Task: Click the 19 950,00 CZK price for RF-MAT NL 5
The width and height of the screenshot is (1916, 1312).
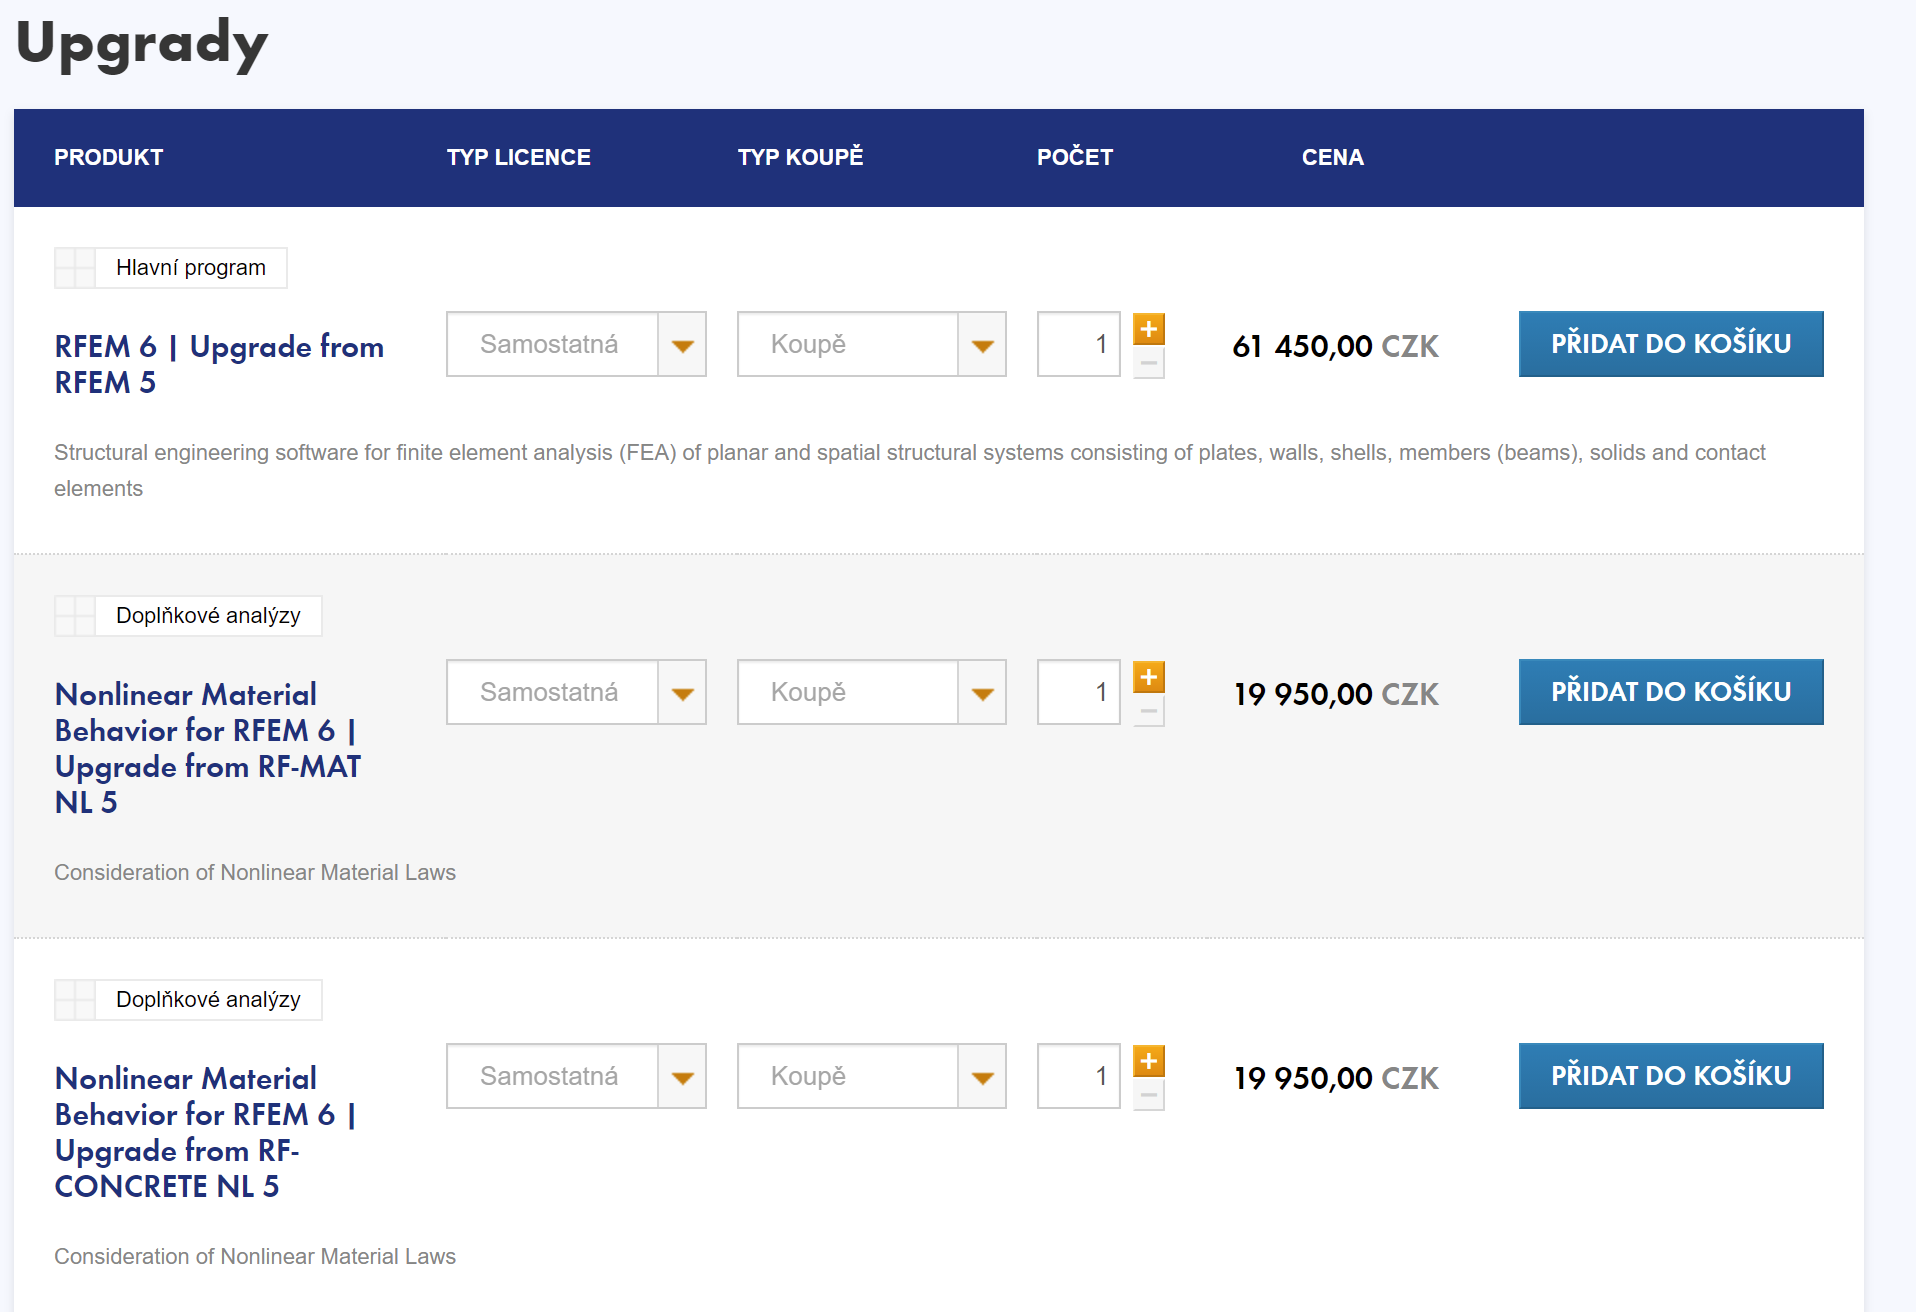Action: click(1336, 694)
